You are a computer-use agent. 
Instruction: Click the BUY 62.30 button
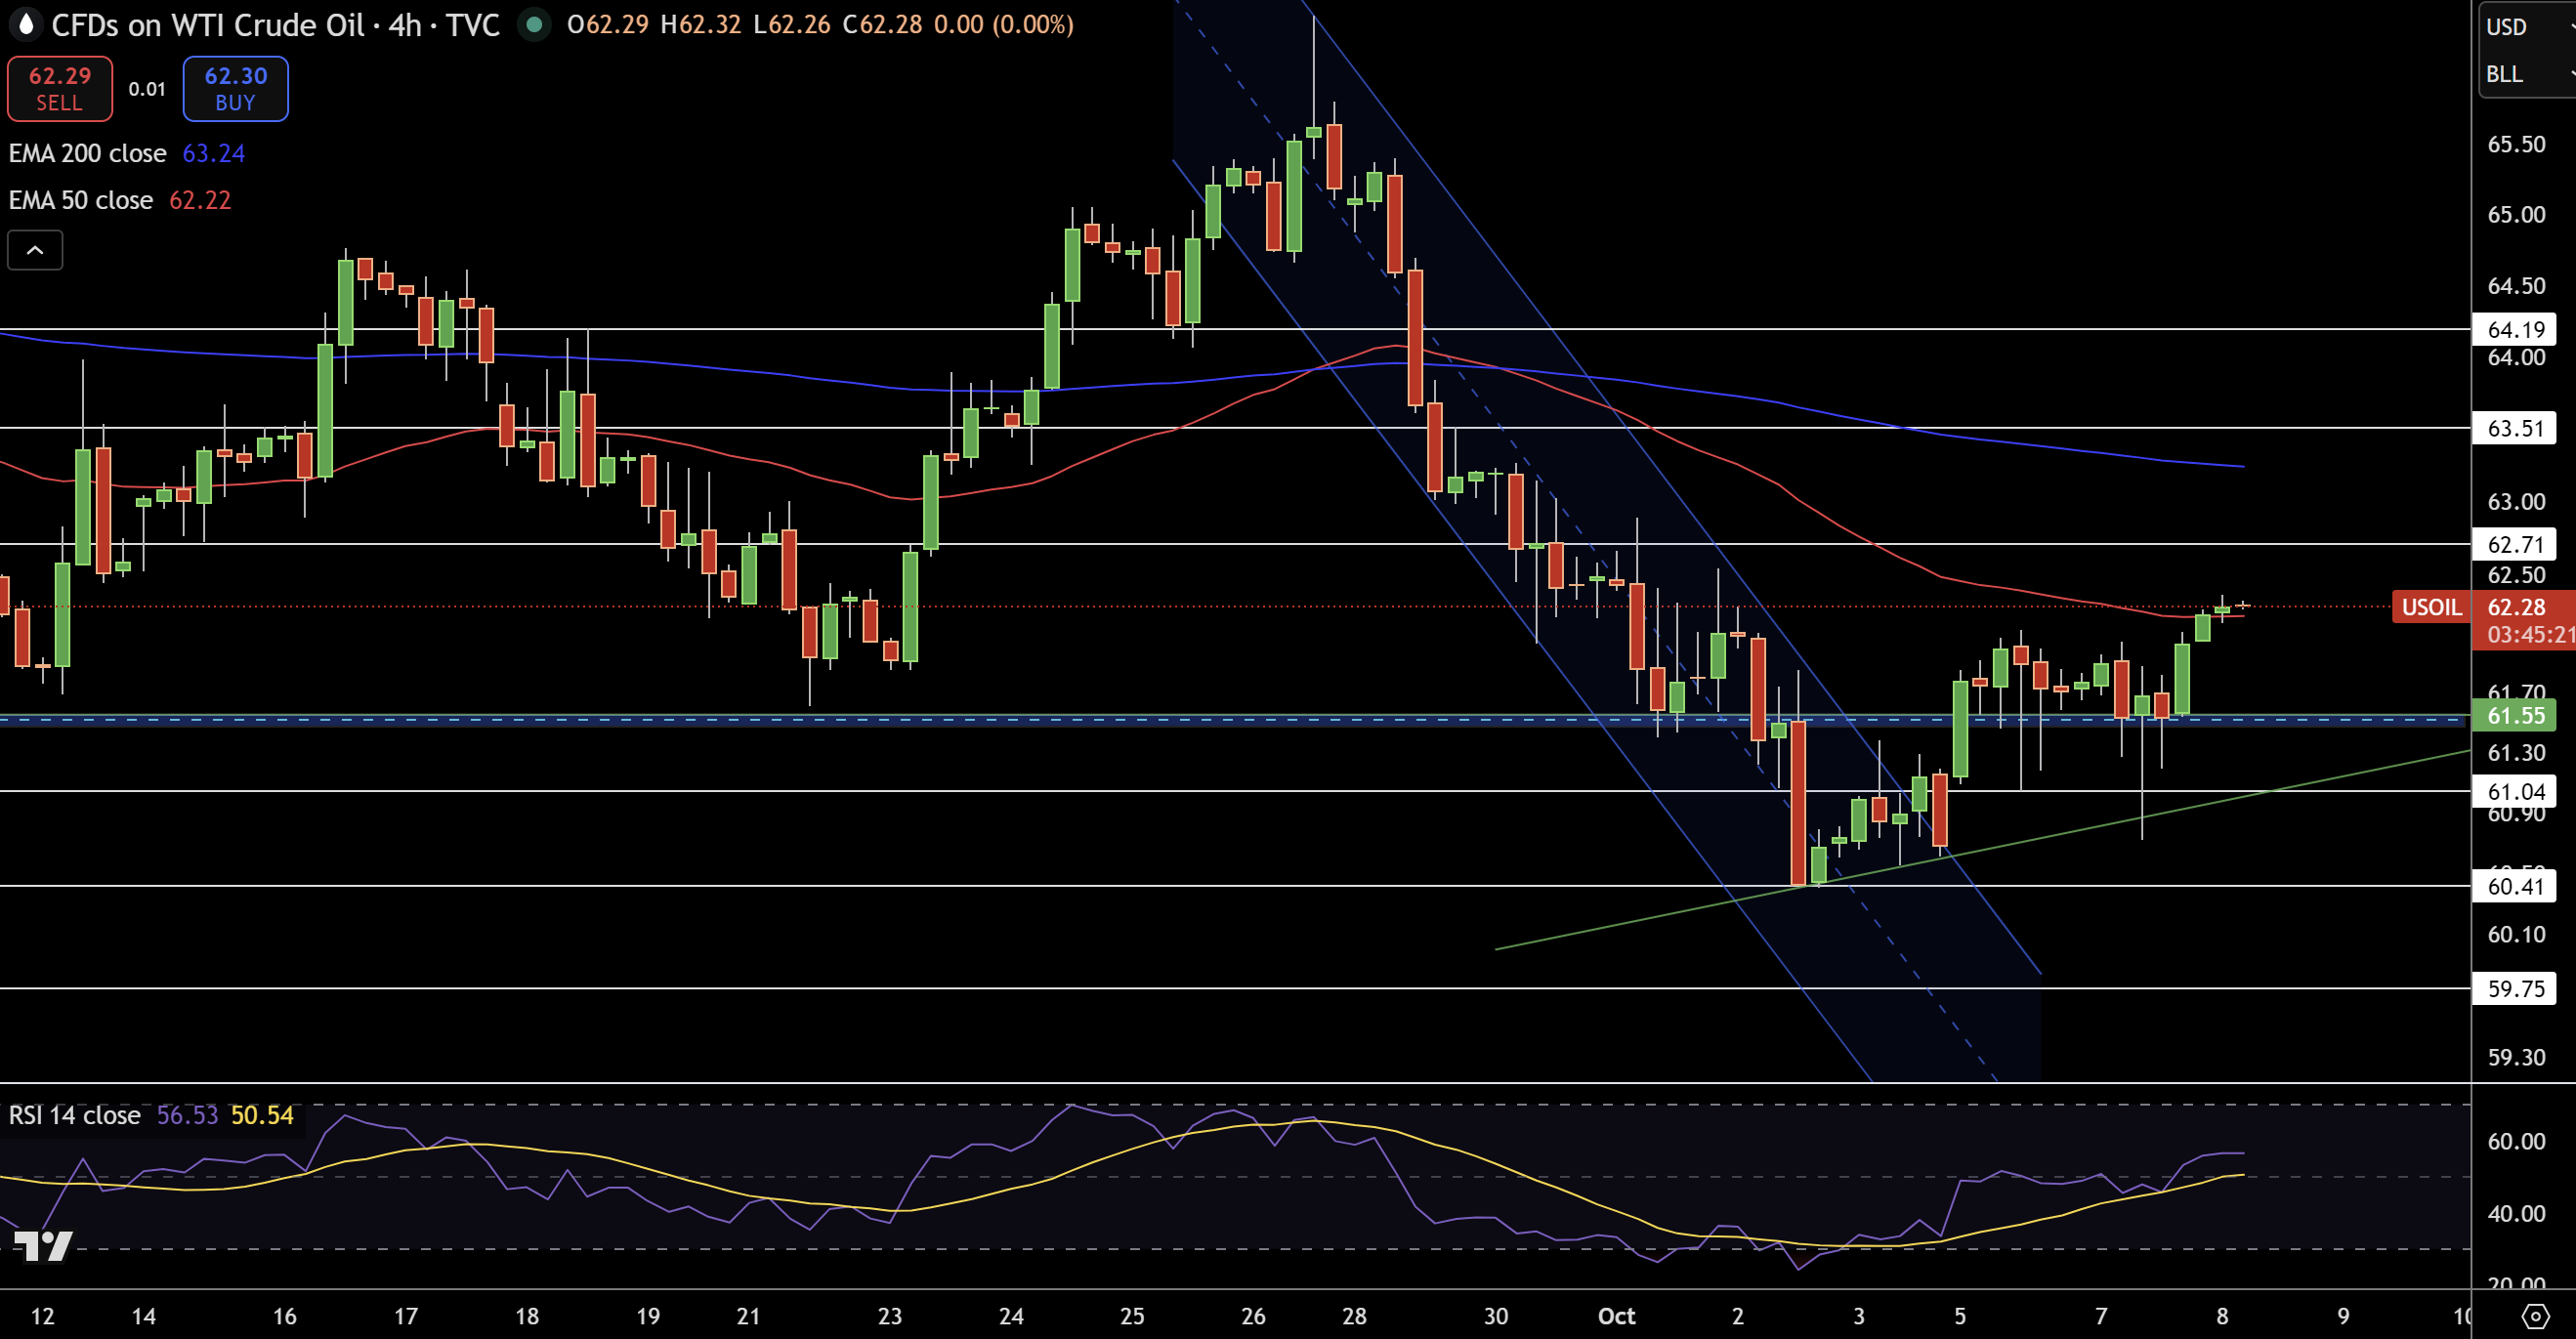(235, 88)
